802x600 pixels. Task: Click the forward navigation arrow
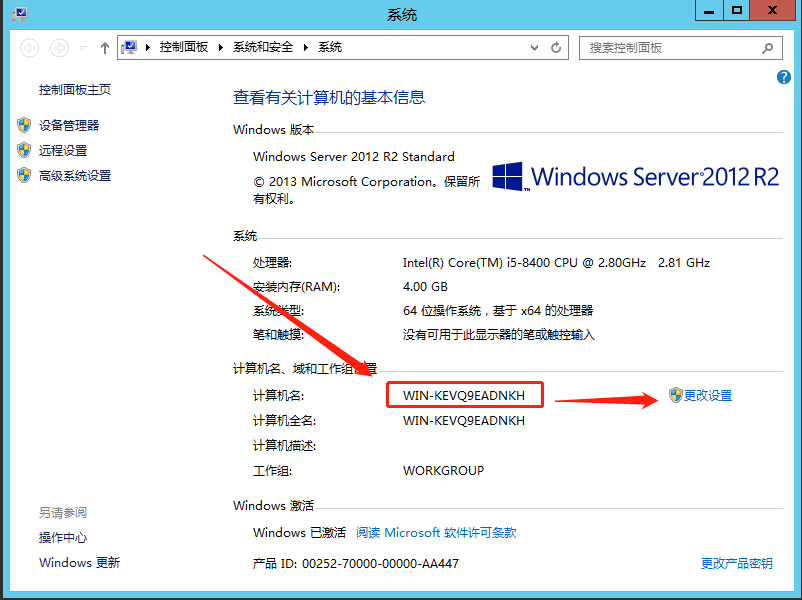click(x=58, y=46)
